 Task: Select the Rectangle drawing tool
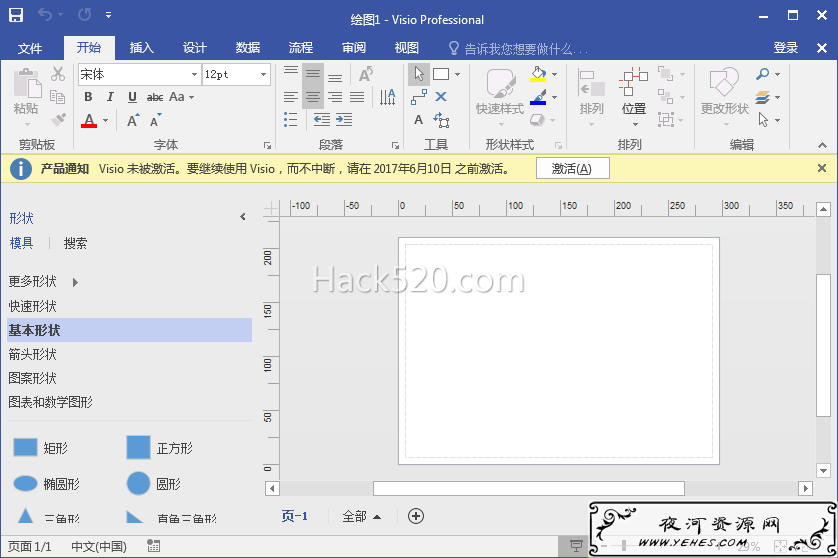click(441, 74)
